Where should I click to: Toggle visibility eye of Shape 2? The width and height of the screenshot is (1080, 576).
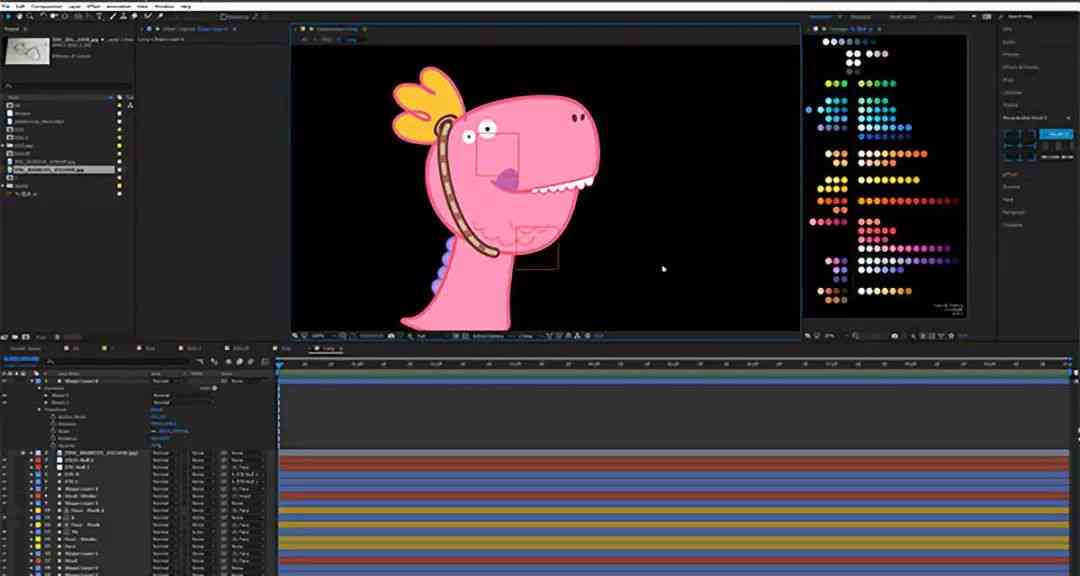[5, 395]
